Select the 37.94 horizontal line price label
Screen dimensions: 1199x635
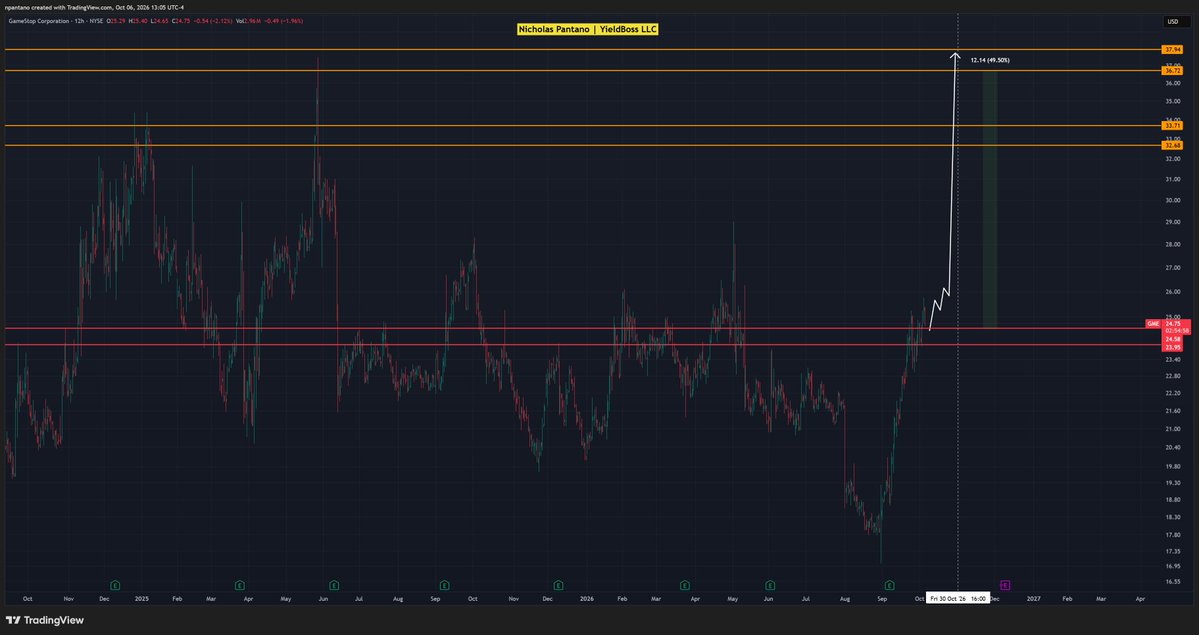coord(1172,50)
